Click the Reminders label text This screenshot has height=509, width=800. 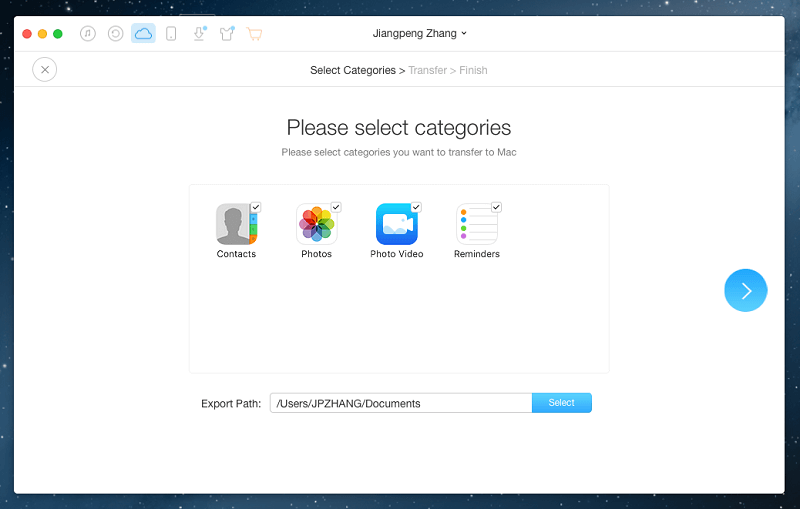pos(477,254)
